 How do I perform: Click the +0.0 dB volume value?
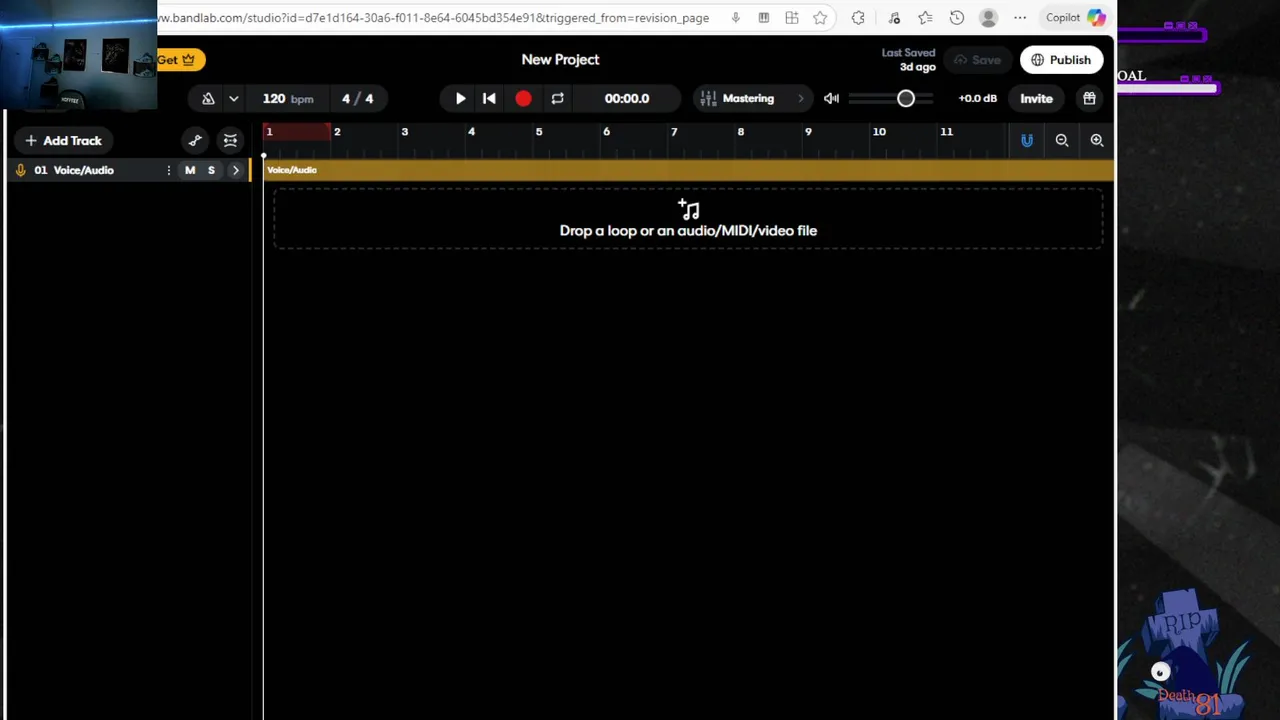(977, 99)
